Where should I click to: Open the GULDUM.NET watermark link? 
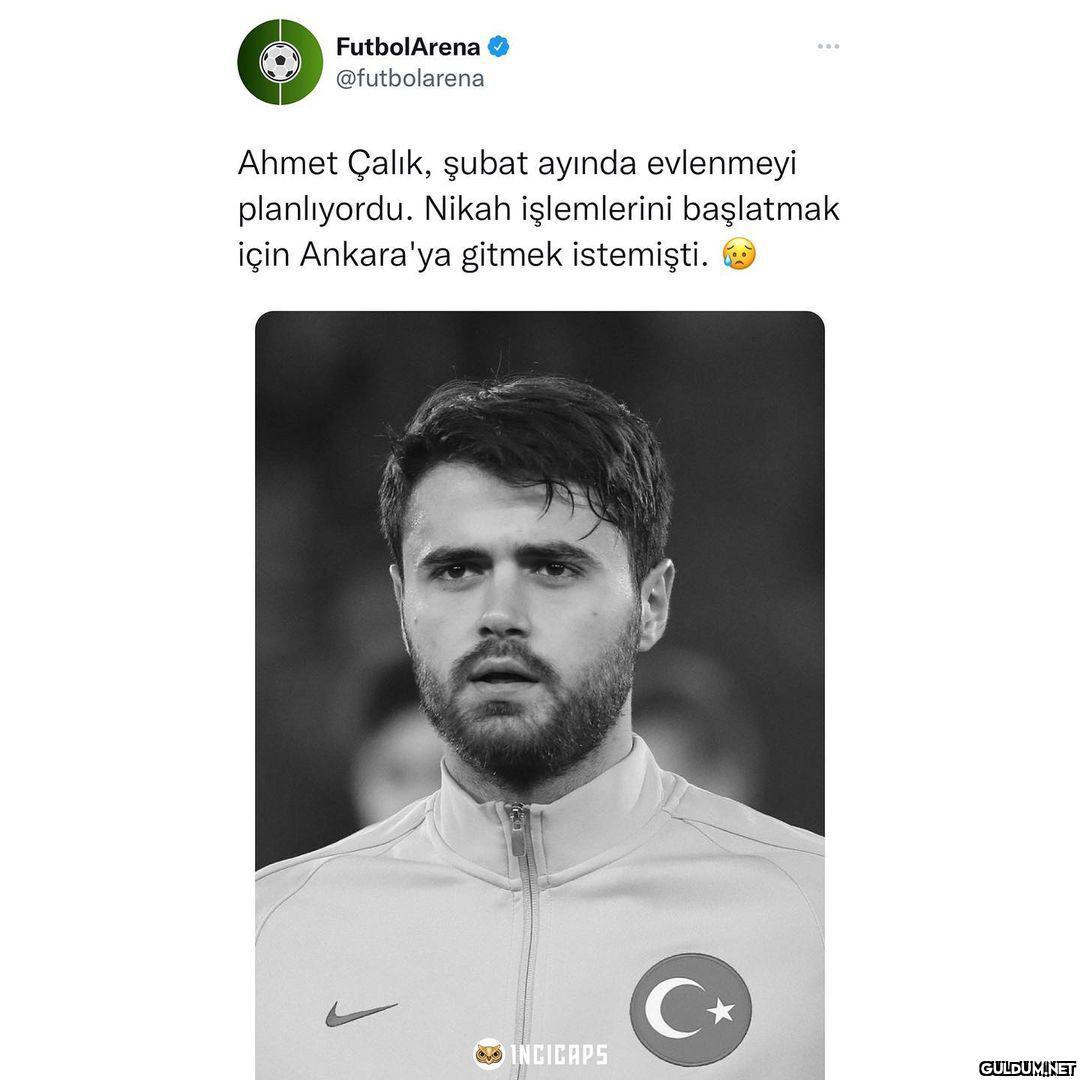coord(1027,1068)
